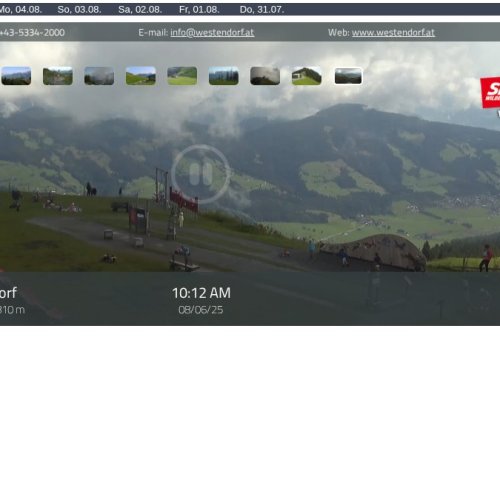Click the red SkiWelt logo
Image resolution: width=500 pixels, height=500 pixels.
pos(490,92)
